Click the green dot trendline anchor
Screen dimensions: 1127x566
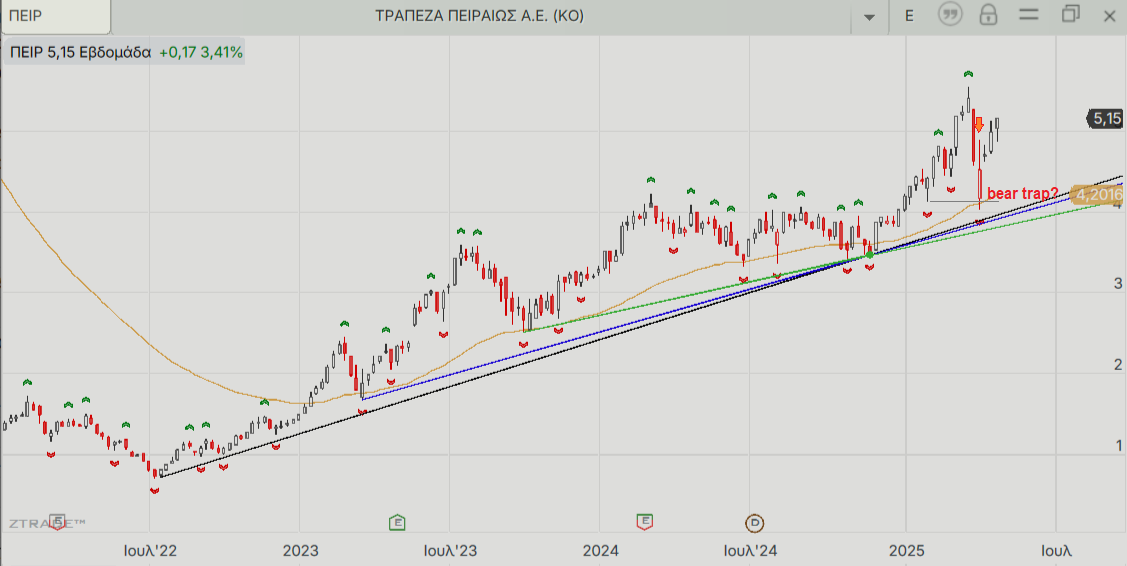click(x=870, y=255)
